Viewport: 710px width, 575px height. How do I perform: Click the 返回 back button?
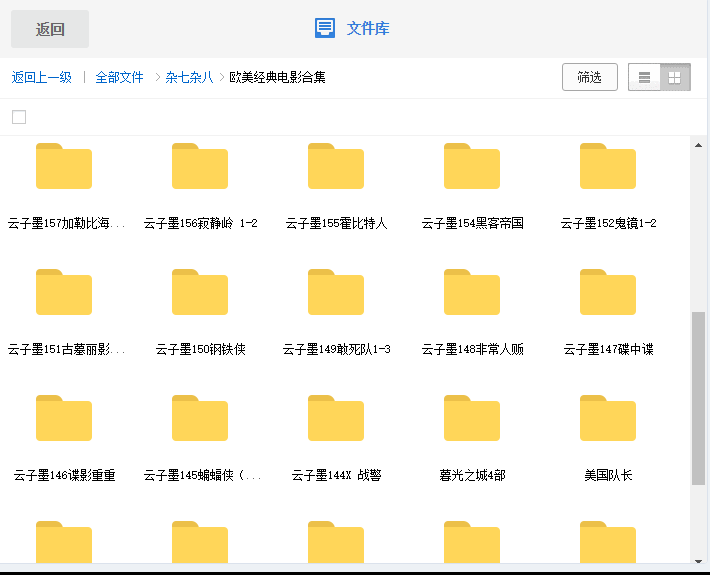point(50,29)
